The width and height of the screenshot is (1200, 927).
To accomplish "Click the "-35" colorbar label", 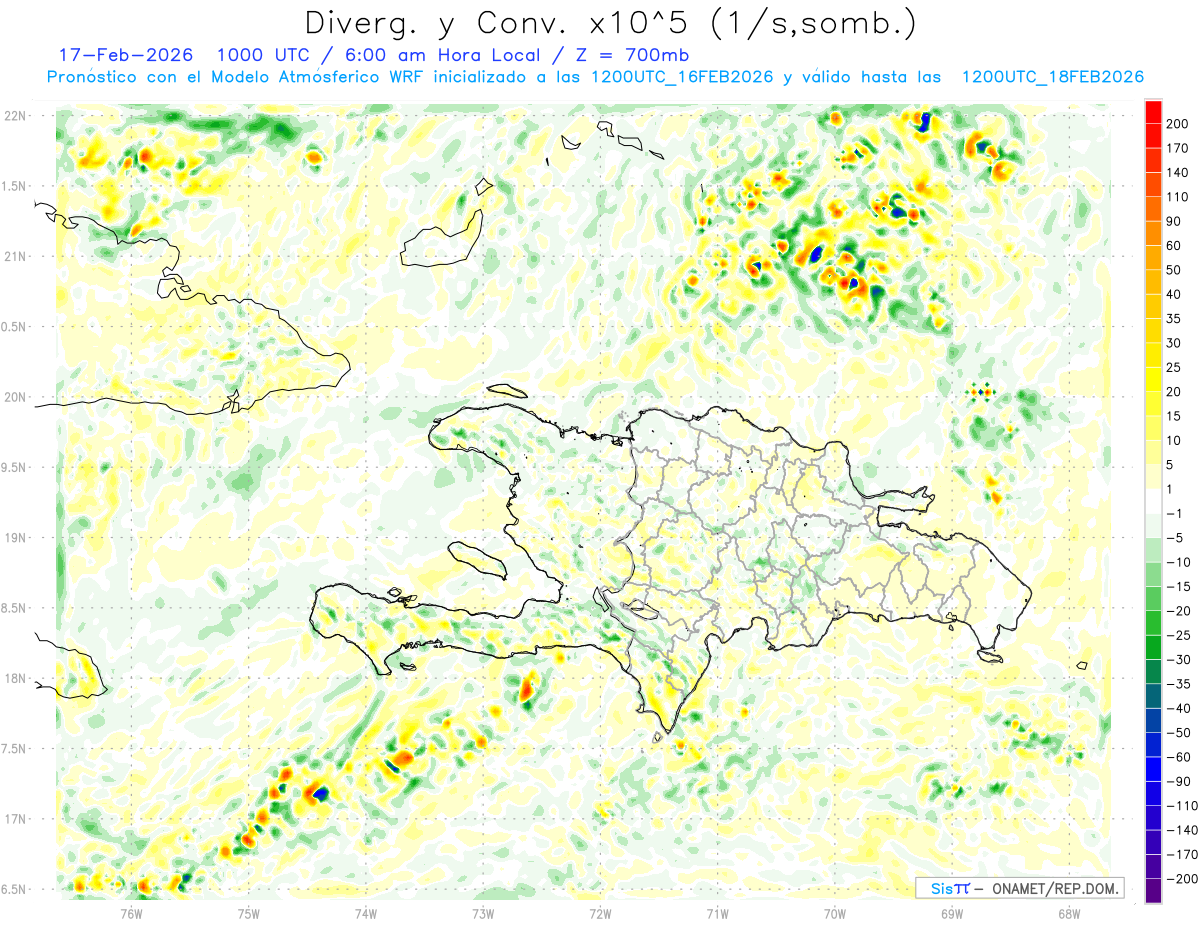I will coord(1178,685).
